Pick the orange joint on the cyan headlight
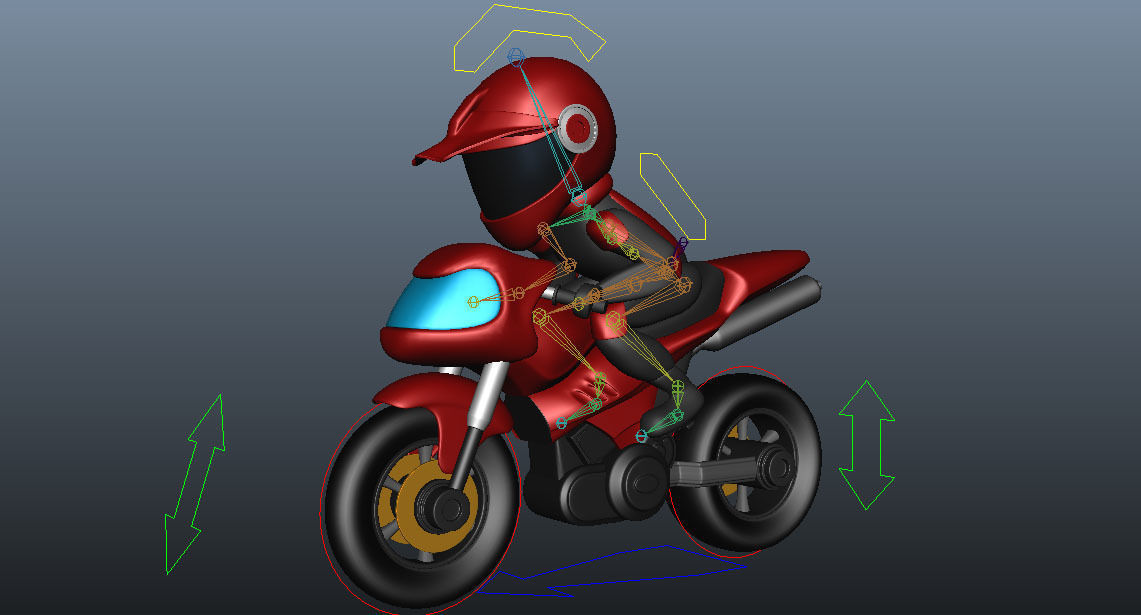This screenshot has width=1141, height=615. [473, 301]
